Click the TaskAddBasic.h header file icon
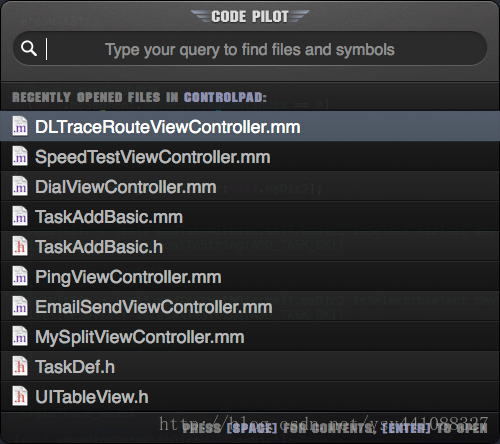The width and height of the screenshot is (500, 444). 20,246
